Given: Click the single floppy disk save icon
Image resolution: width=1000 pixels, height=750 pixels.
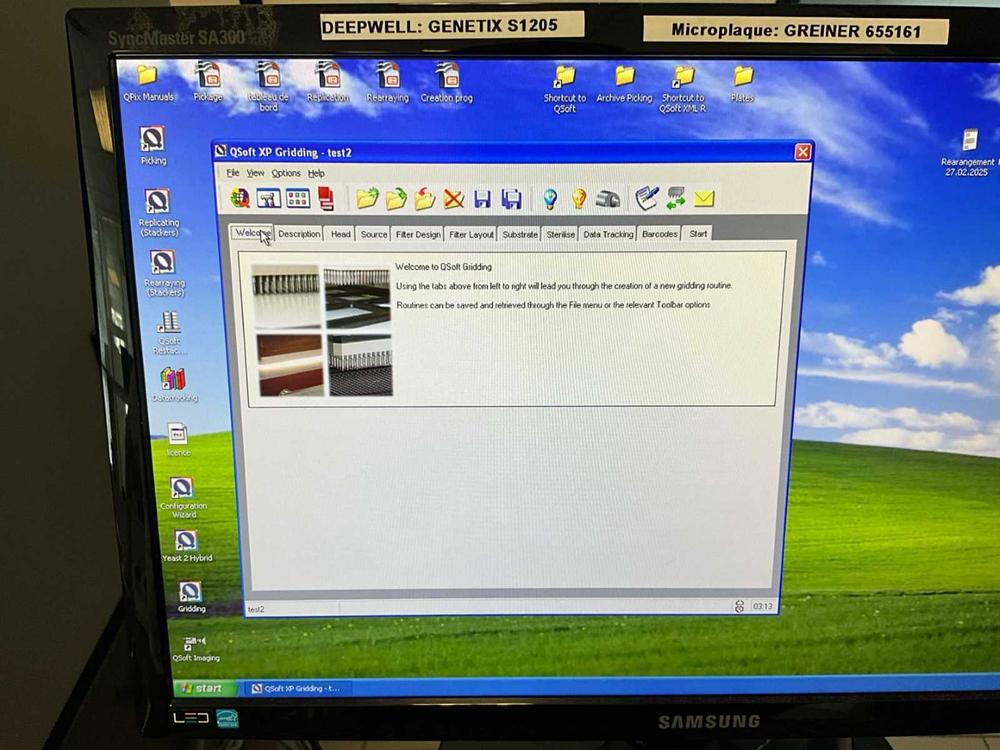Looking at the screenshot, I should click(482, 199).
